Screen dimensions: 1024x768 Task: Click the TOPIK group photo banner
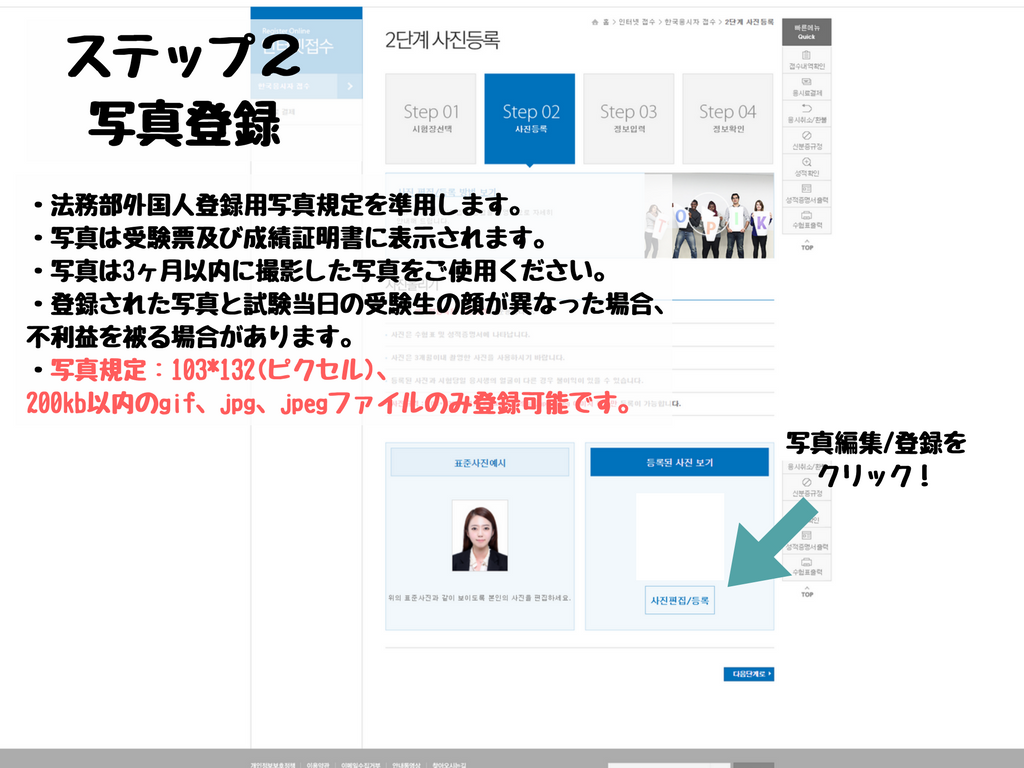[709, 216]
